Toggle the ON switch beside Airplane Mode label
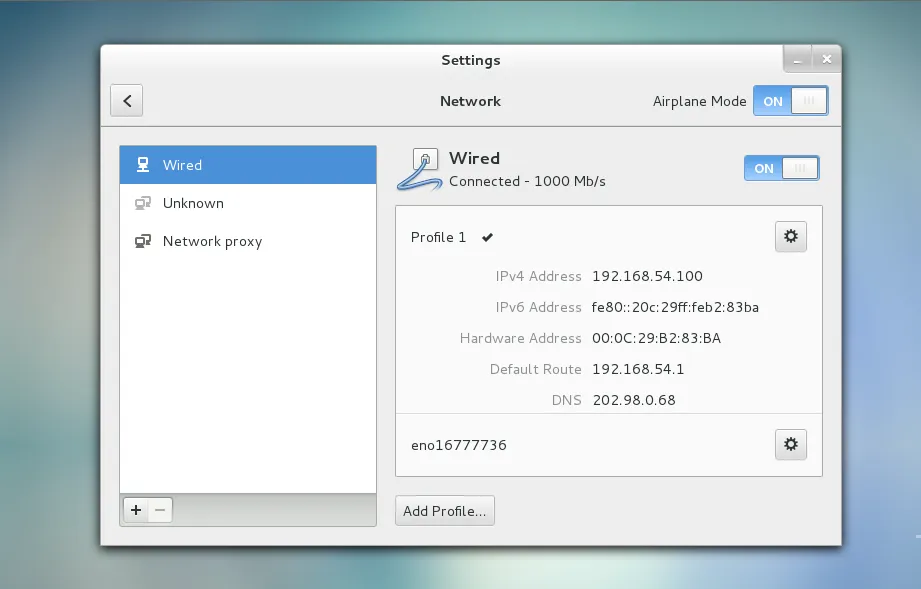The height and width of the screenshot is (589, 921). click(x=790, y=101)
